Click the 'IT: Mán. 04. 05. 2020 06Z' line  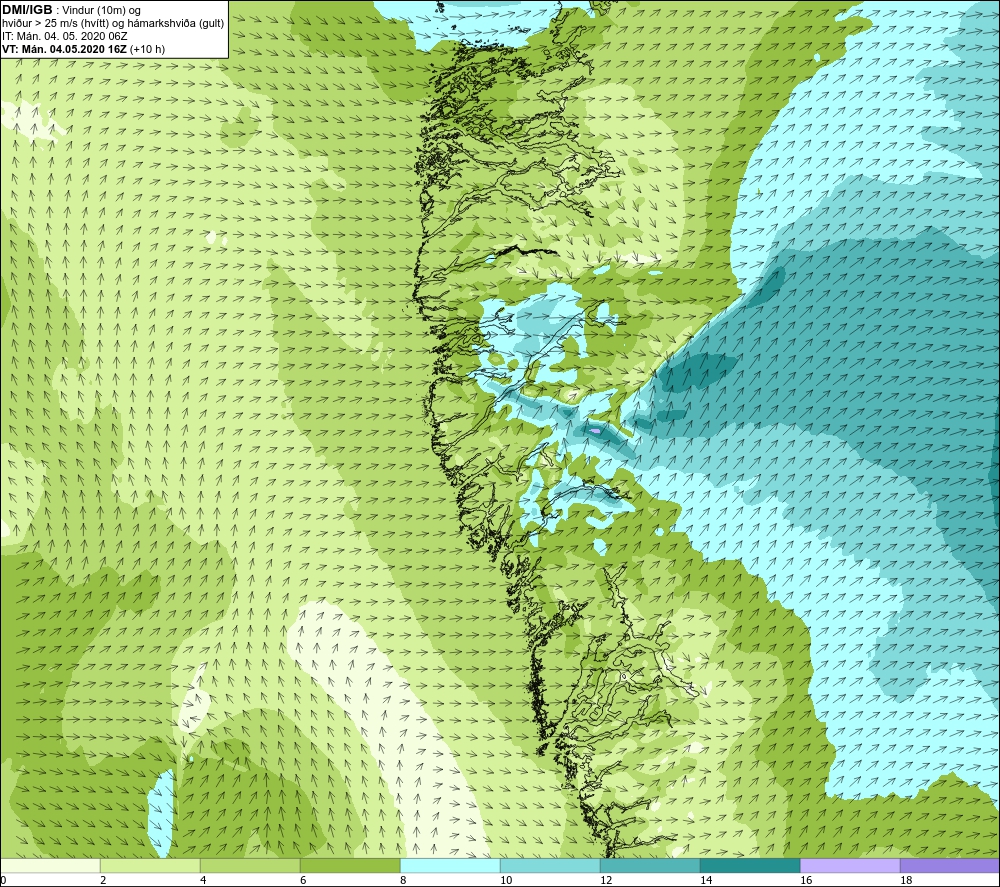pyautogui.click(x=64, y=36)
